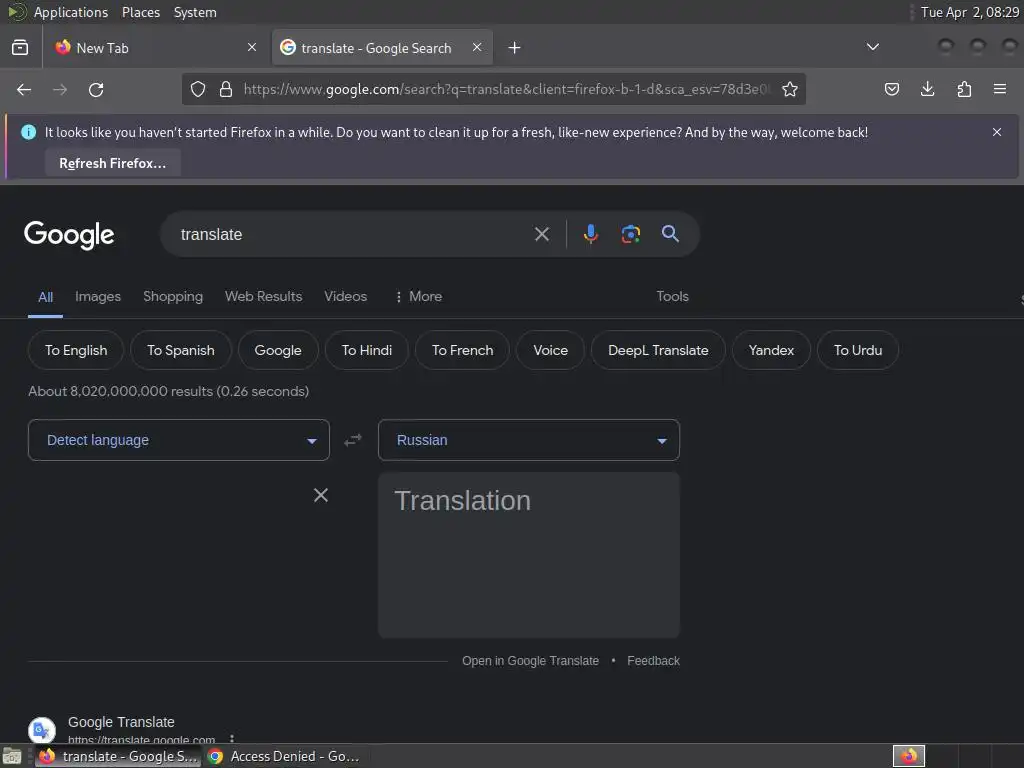Screen dimensions: 1024x768
Task: Open the Save to Pocket icon
Action: [891, 89]
